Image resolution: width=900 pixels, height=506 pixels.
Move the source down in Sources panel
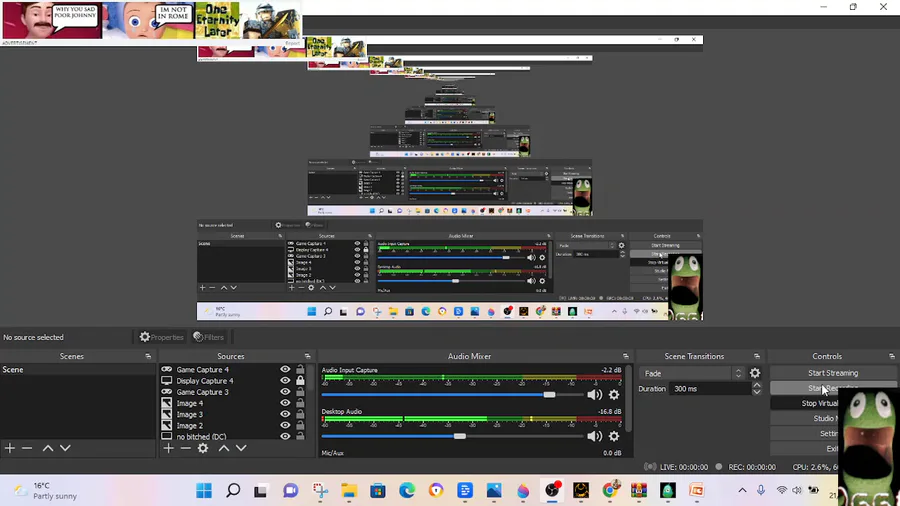[241, 448]
